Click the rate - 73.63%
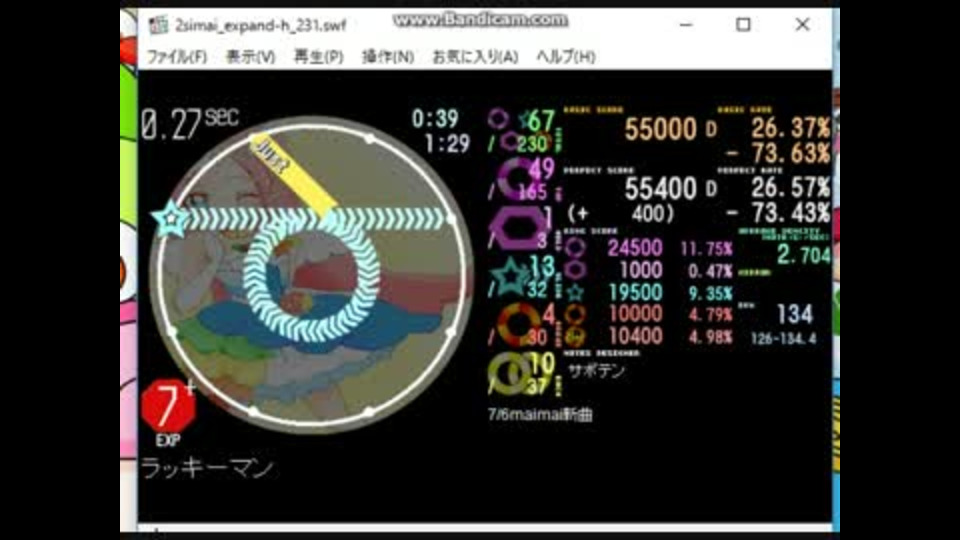960x540 pixels. tap(779, 154)
